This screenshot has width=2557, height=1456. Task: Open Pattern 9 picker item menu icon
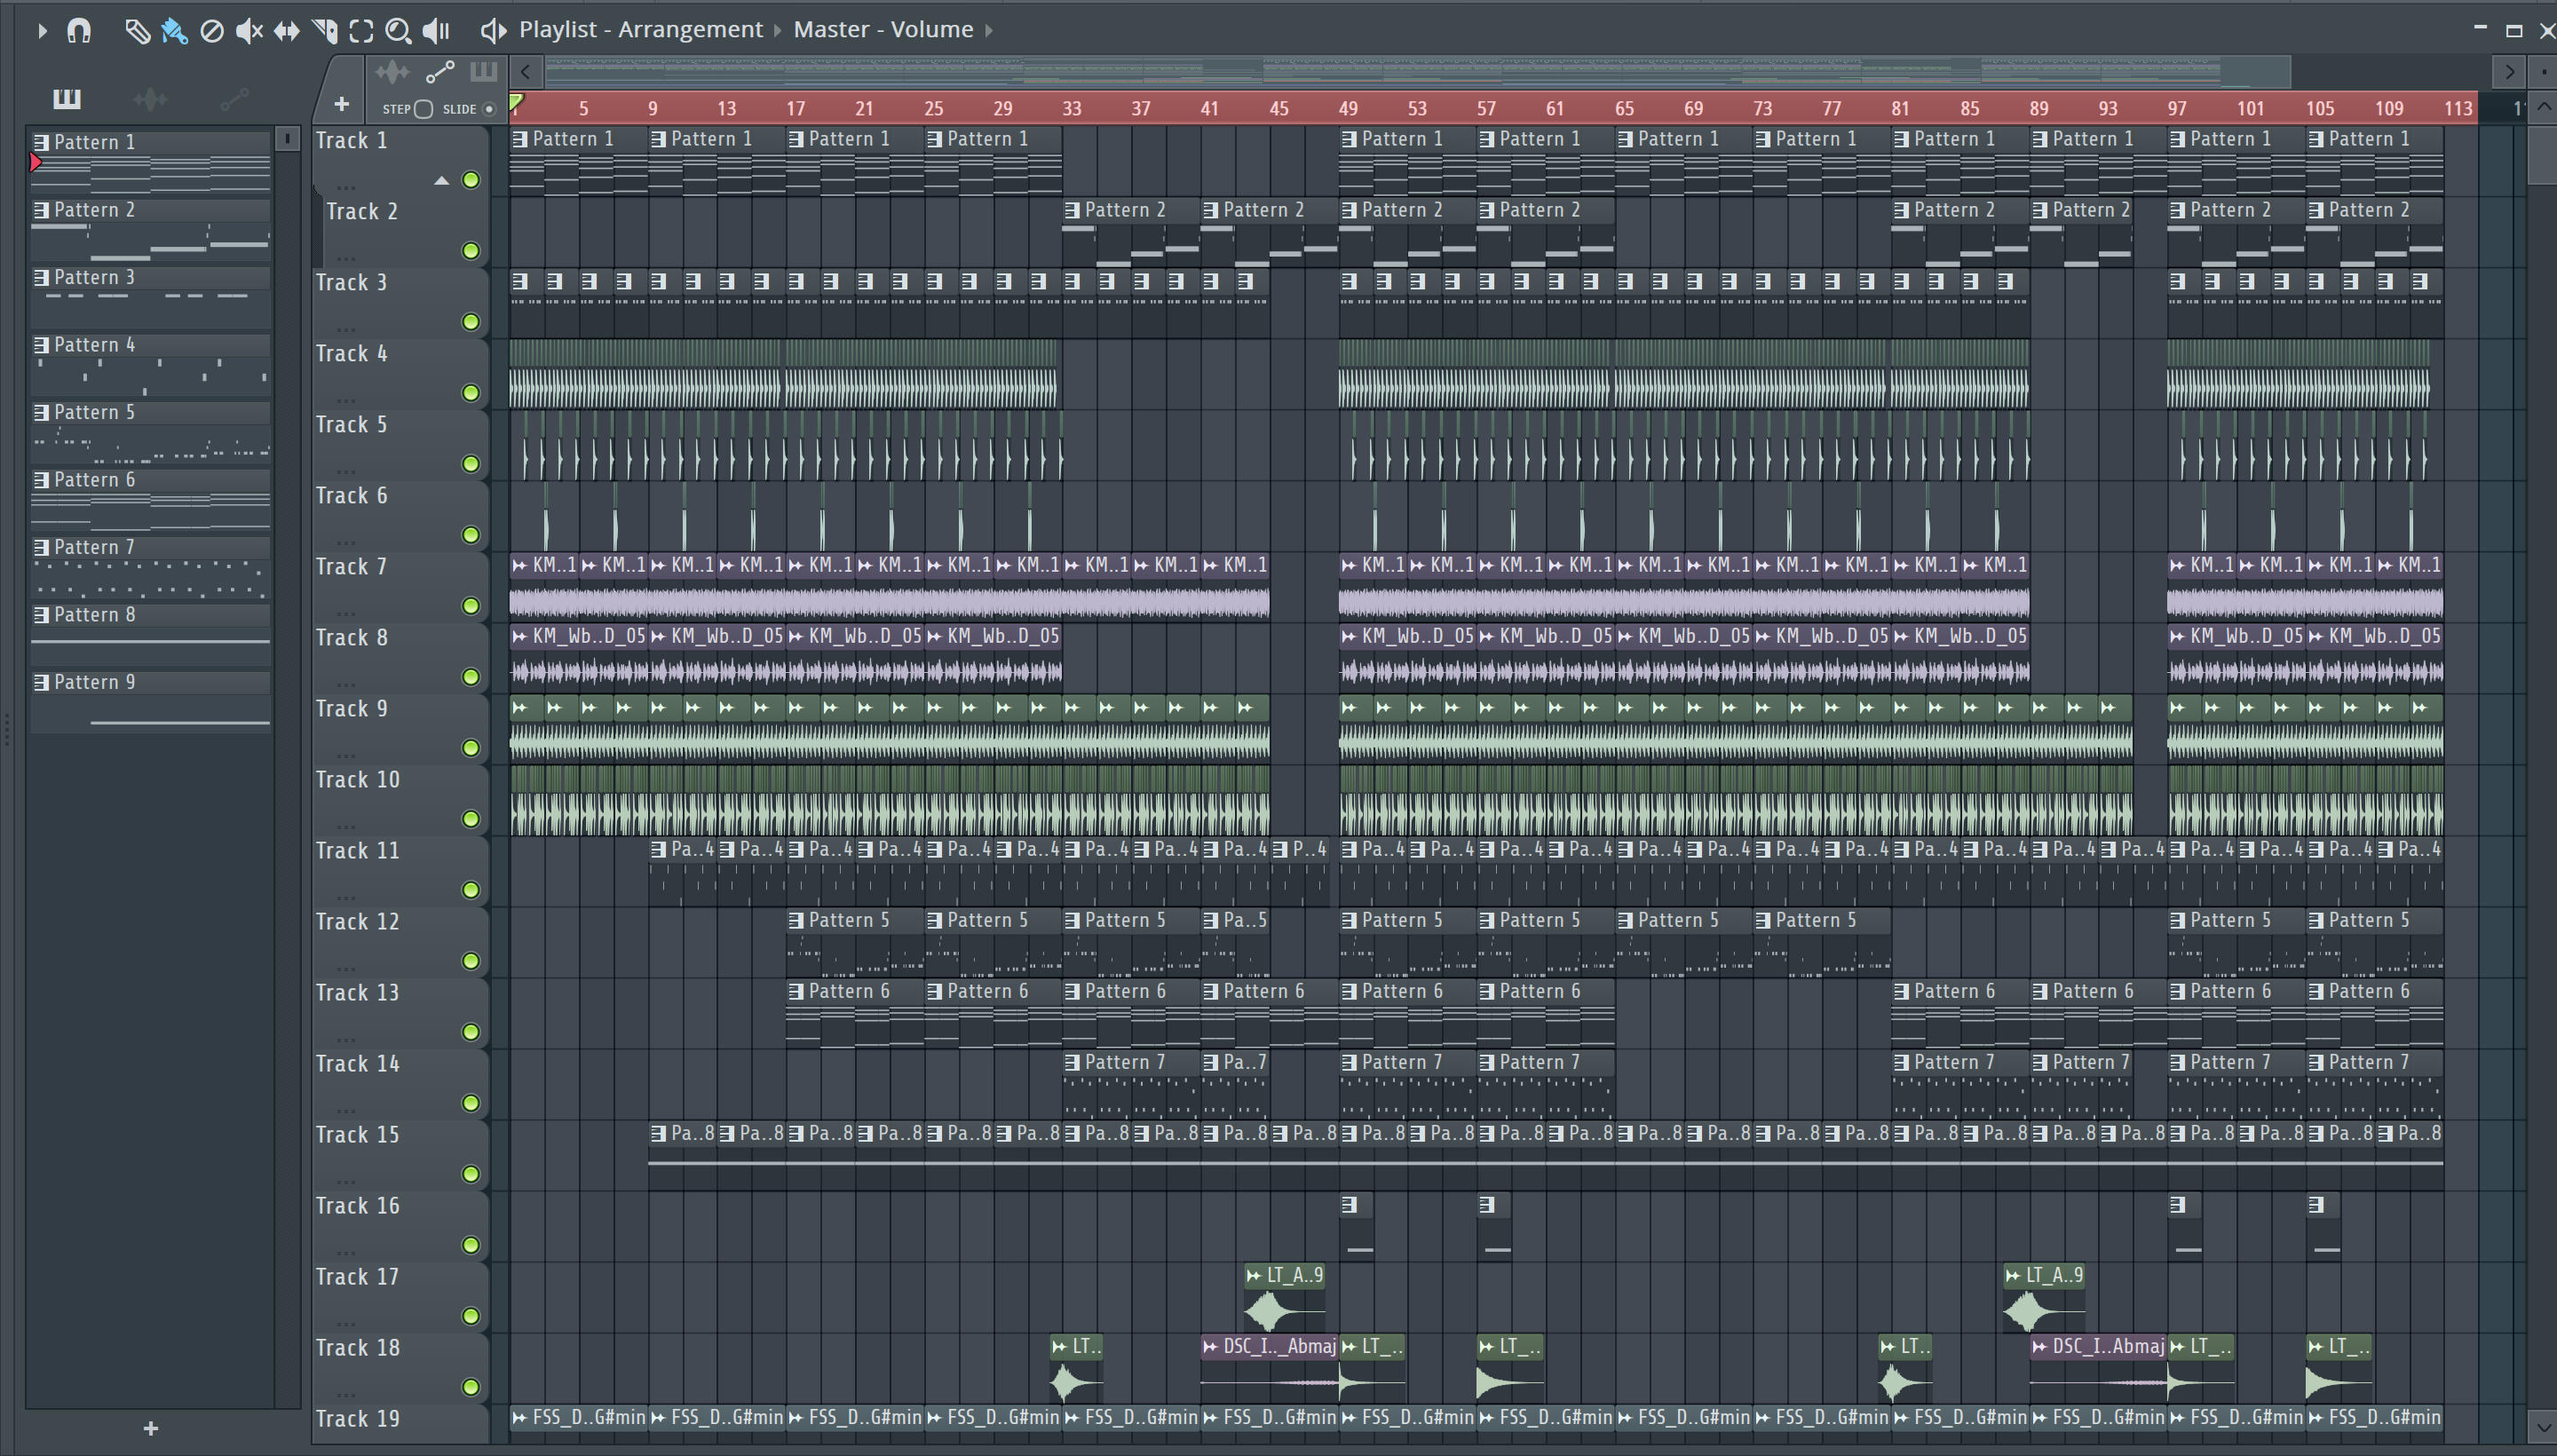41,682
